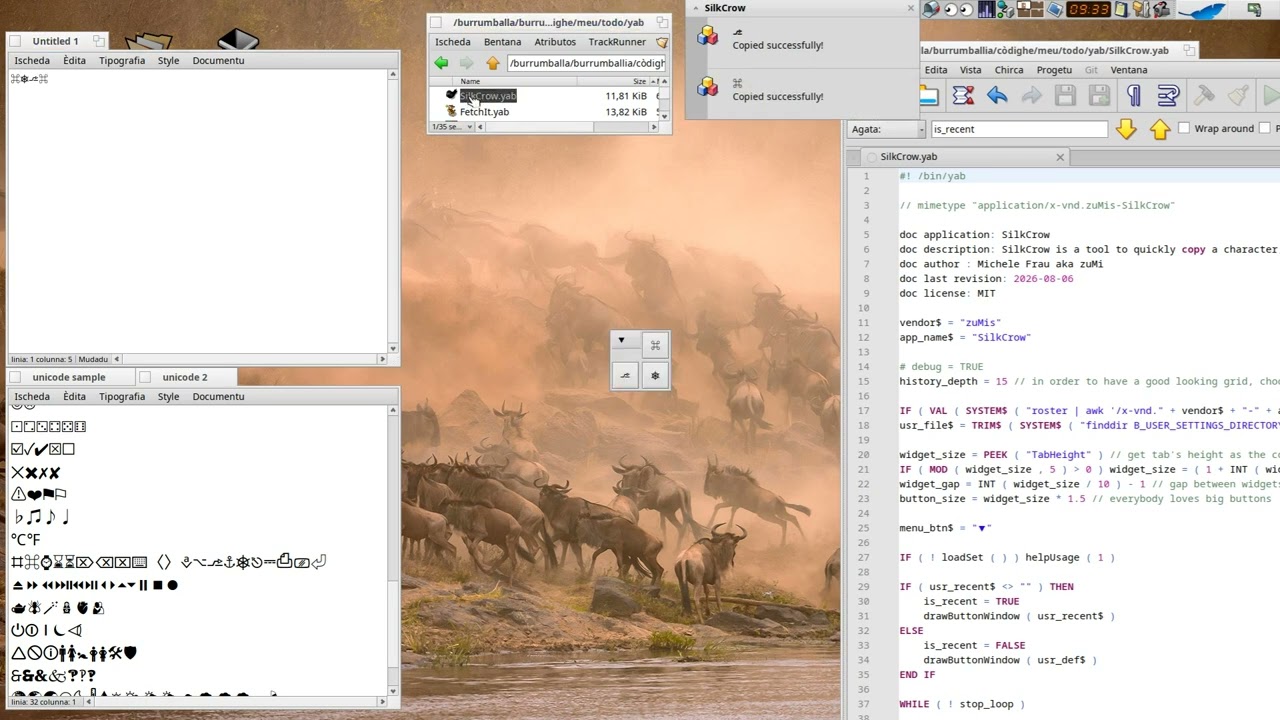
Task: Close the SilkCrow.yab editor tab
Action: pyautogui.click(x=1060, y=157)
